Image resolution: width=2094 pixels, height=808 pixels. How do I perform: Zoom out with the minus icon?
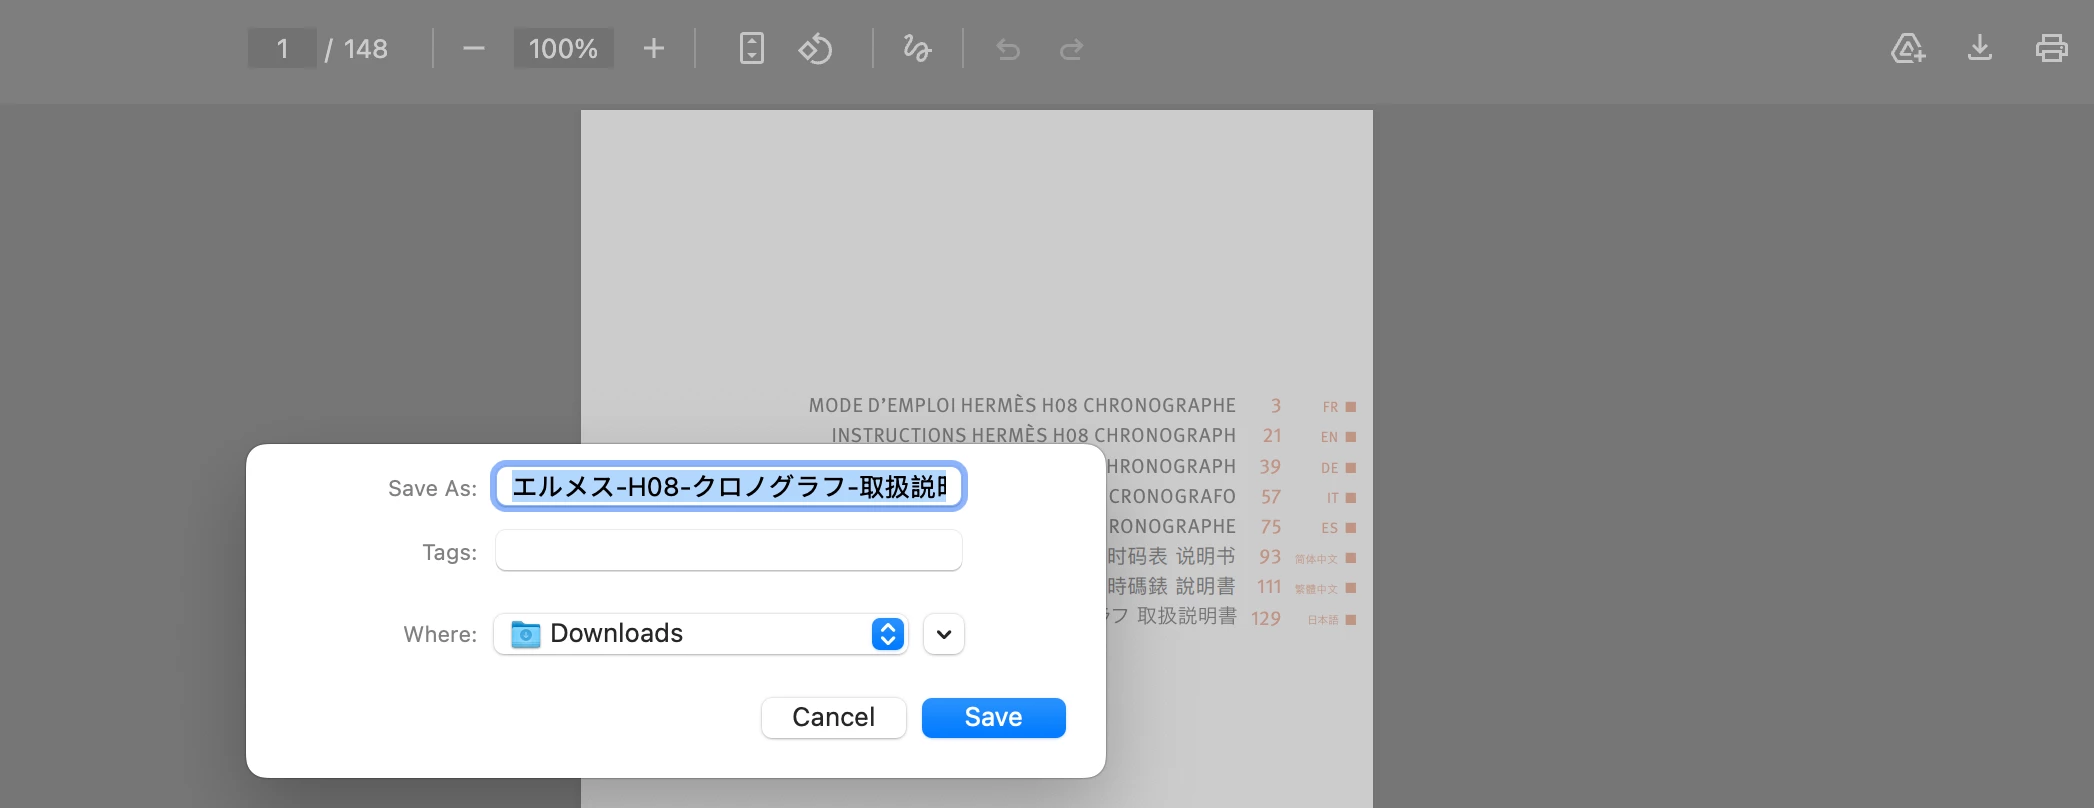click(x=474, y=48)
